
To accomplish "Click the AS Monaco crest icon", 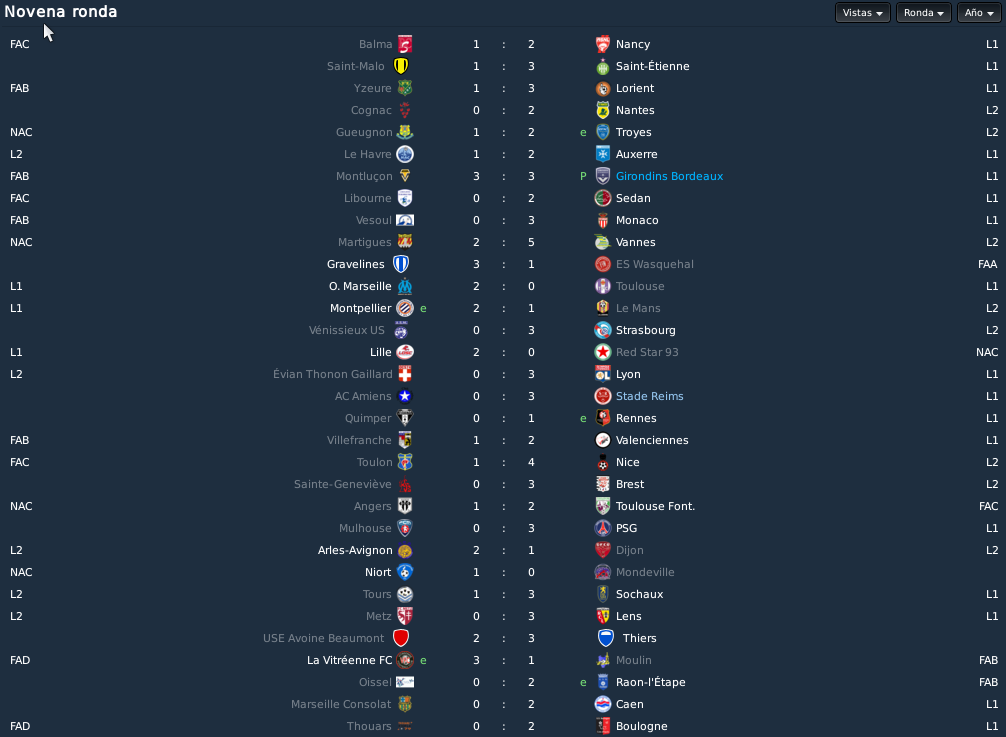I will point(602,220).
